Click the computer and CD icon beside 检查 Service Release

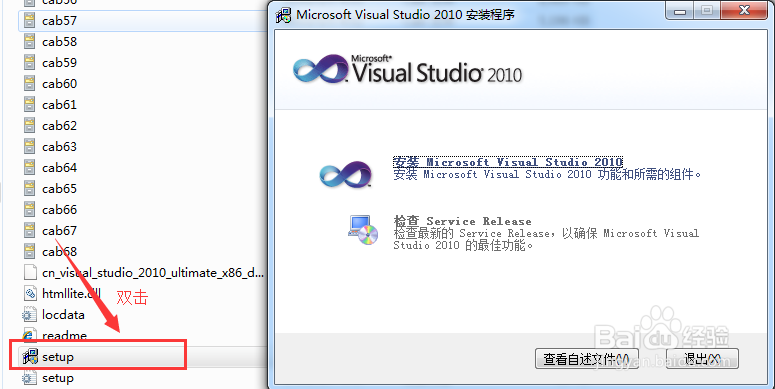tap(363, 229)
